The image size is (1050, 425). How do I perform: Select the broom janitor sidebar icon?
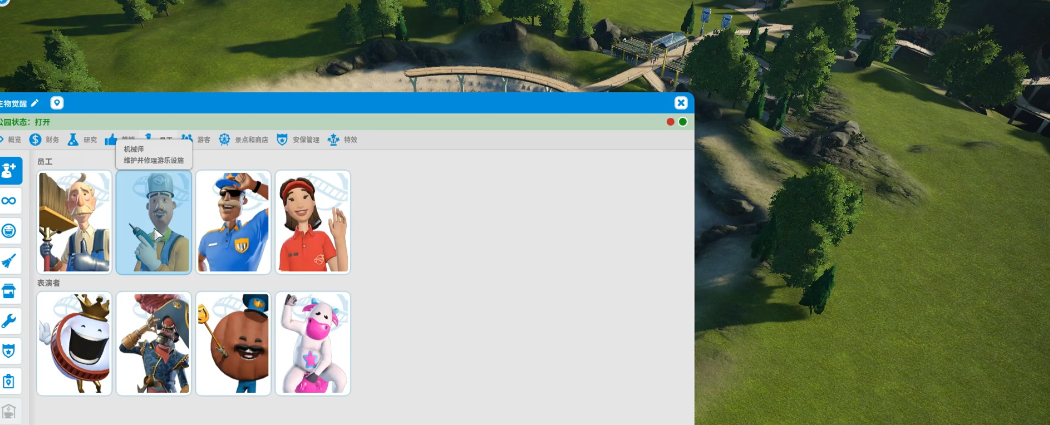(9, 261)
